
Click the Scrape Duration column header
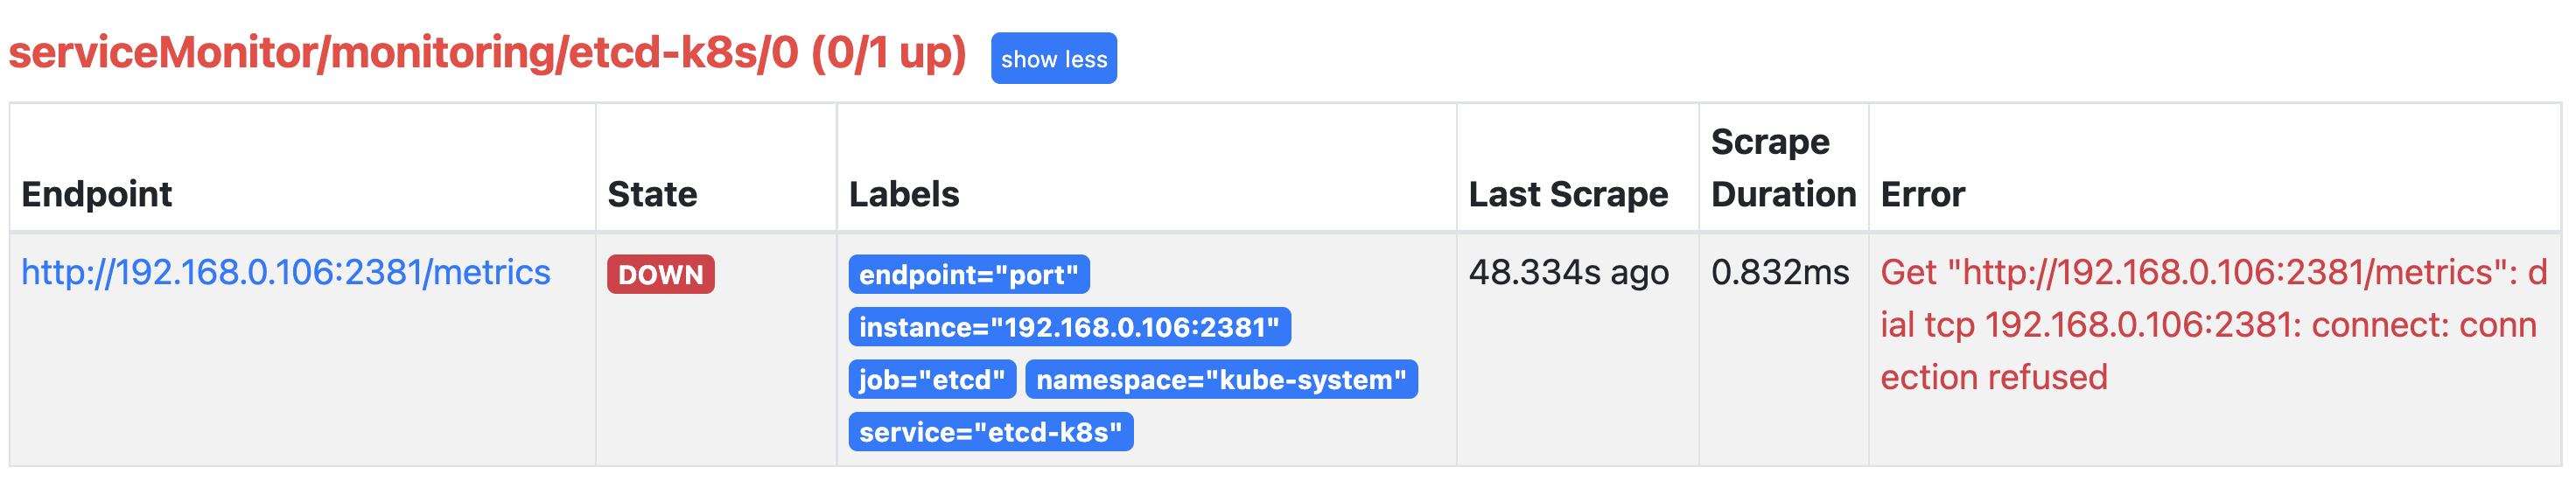[x=1783, y=168]
